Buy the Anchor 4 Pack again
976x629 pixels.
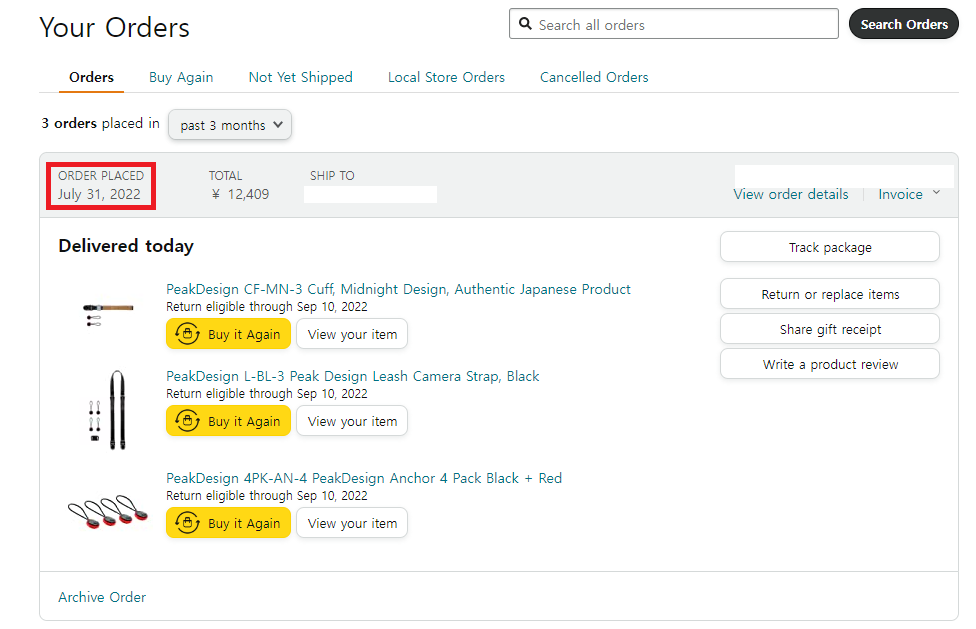[x=228, y=523]
